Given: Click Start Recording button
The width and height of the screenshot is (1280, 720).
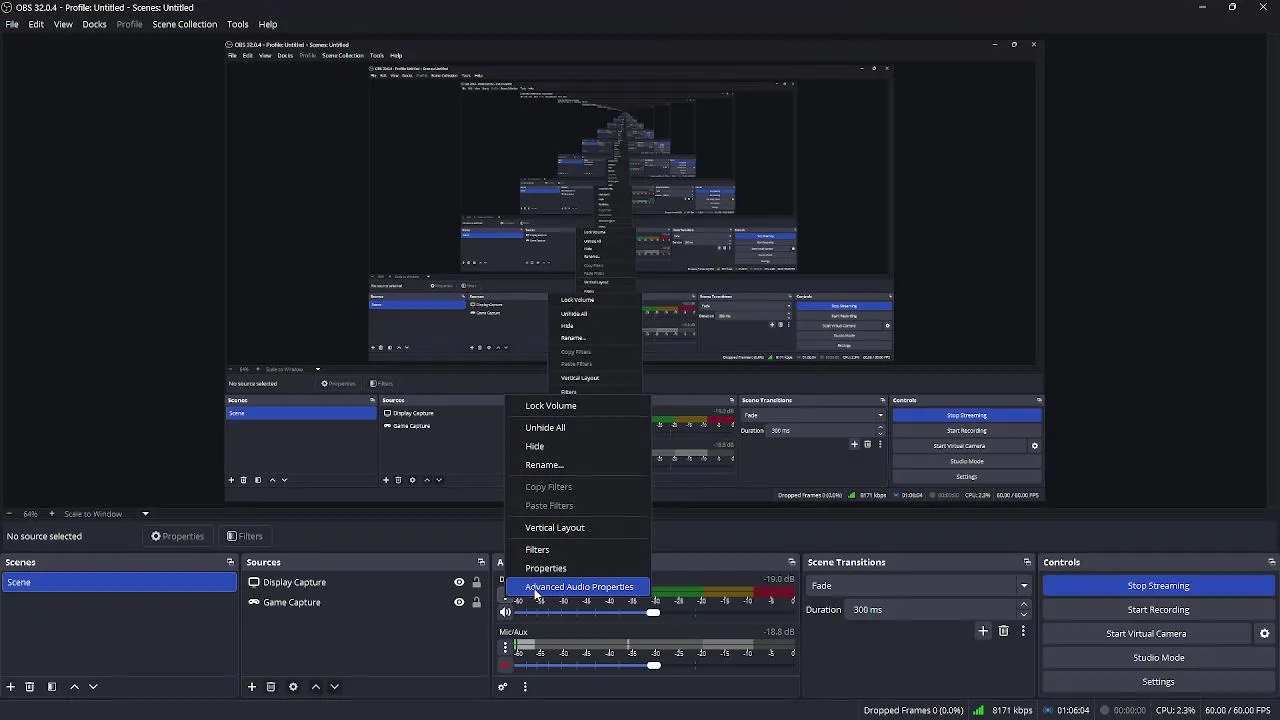Looking at the screenshot, I should click(1158, 610).
